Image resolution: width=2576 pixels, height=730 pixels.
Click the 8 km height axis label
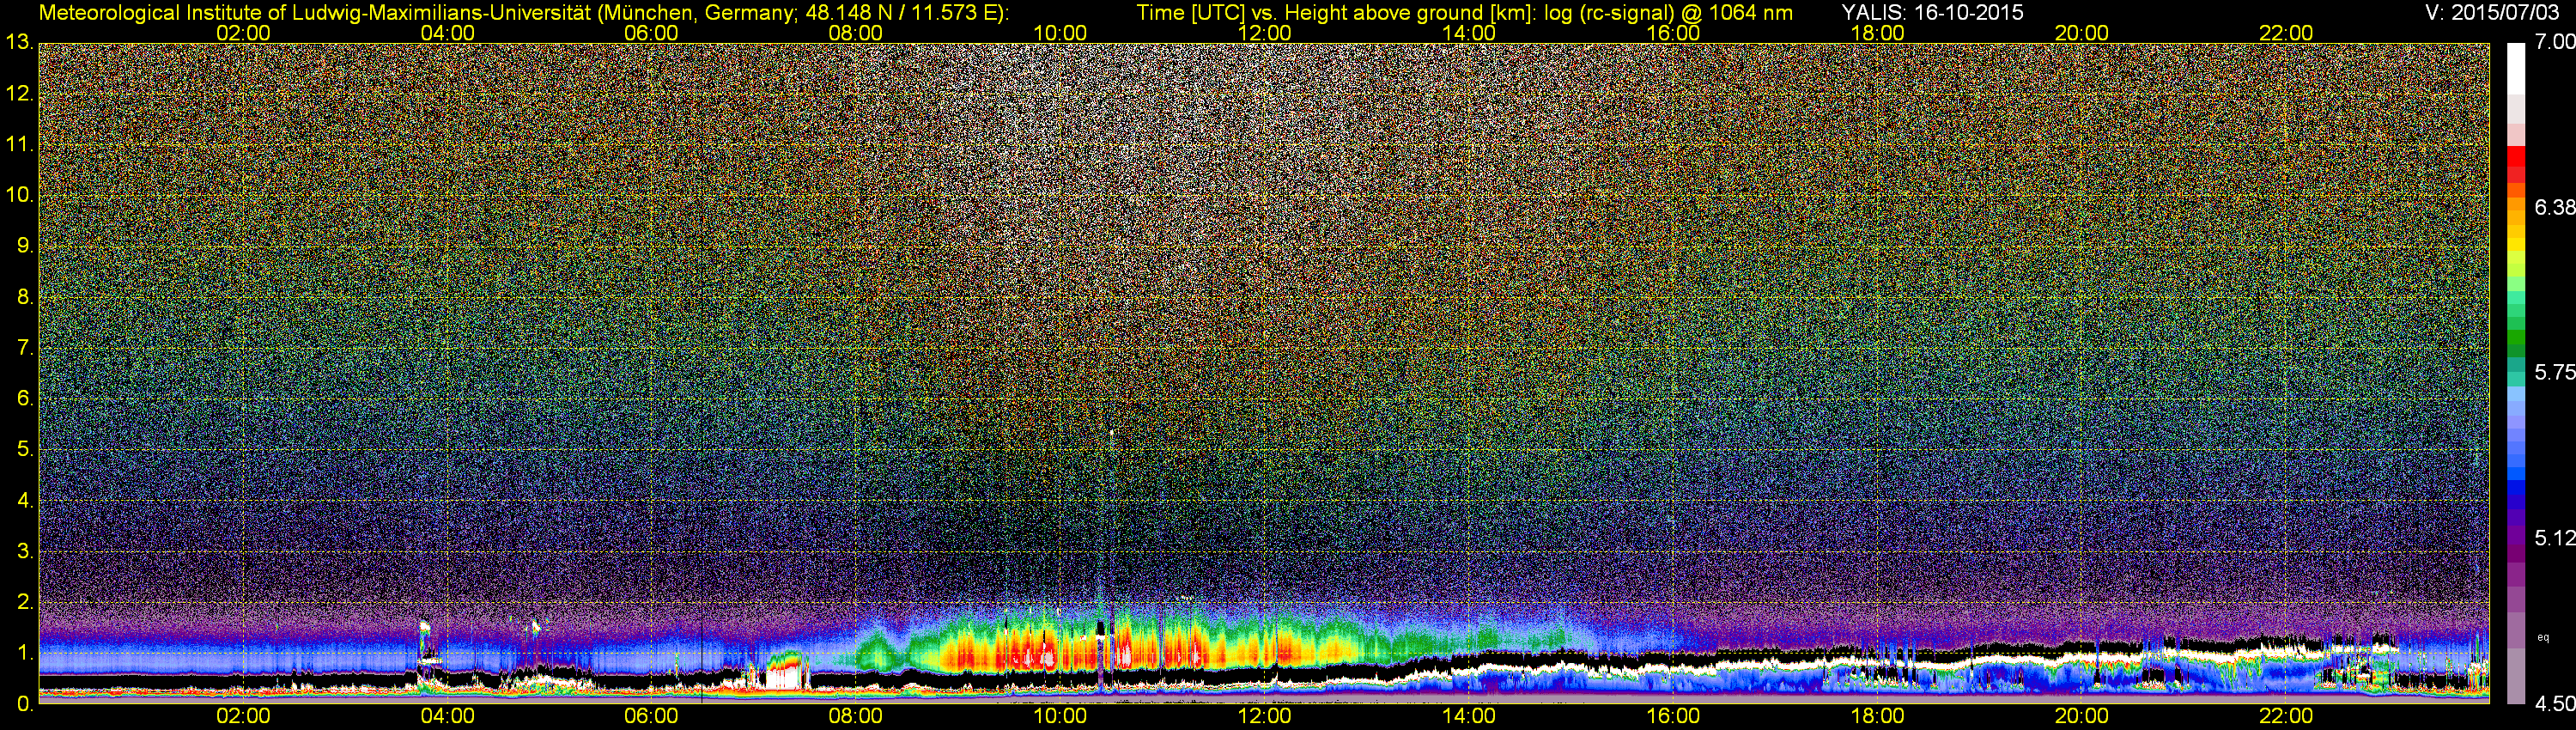[25, 297]
